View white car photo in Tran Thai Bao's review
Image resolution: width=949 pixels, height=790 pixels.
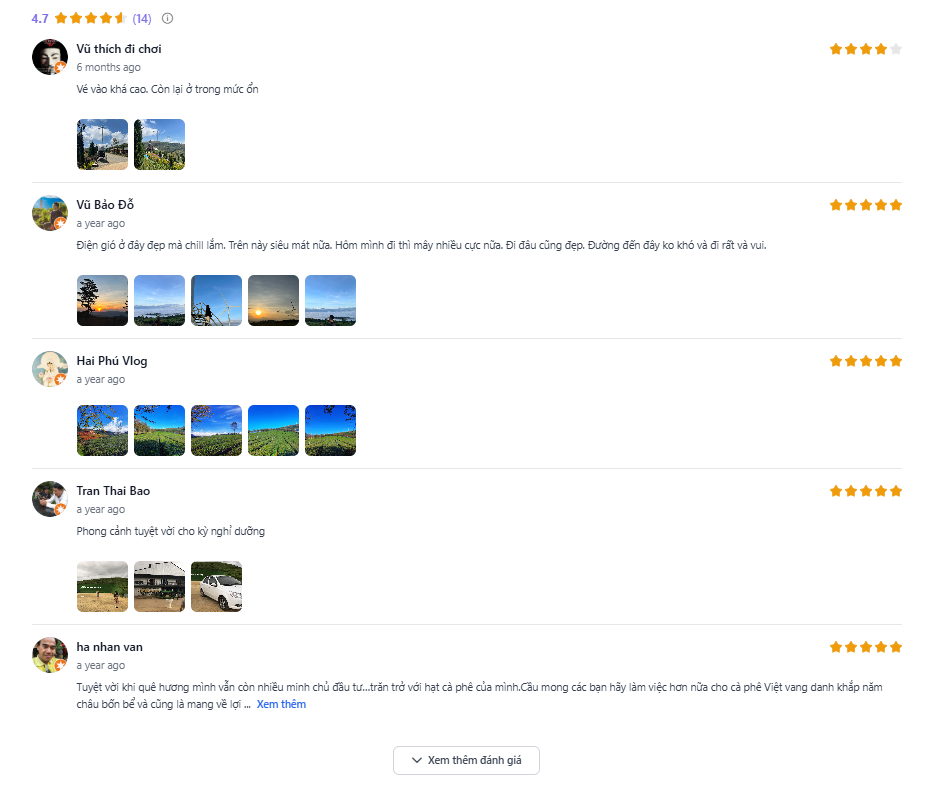(216, 587)
